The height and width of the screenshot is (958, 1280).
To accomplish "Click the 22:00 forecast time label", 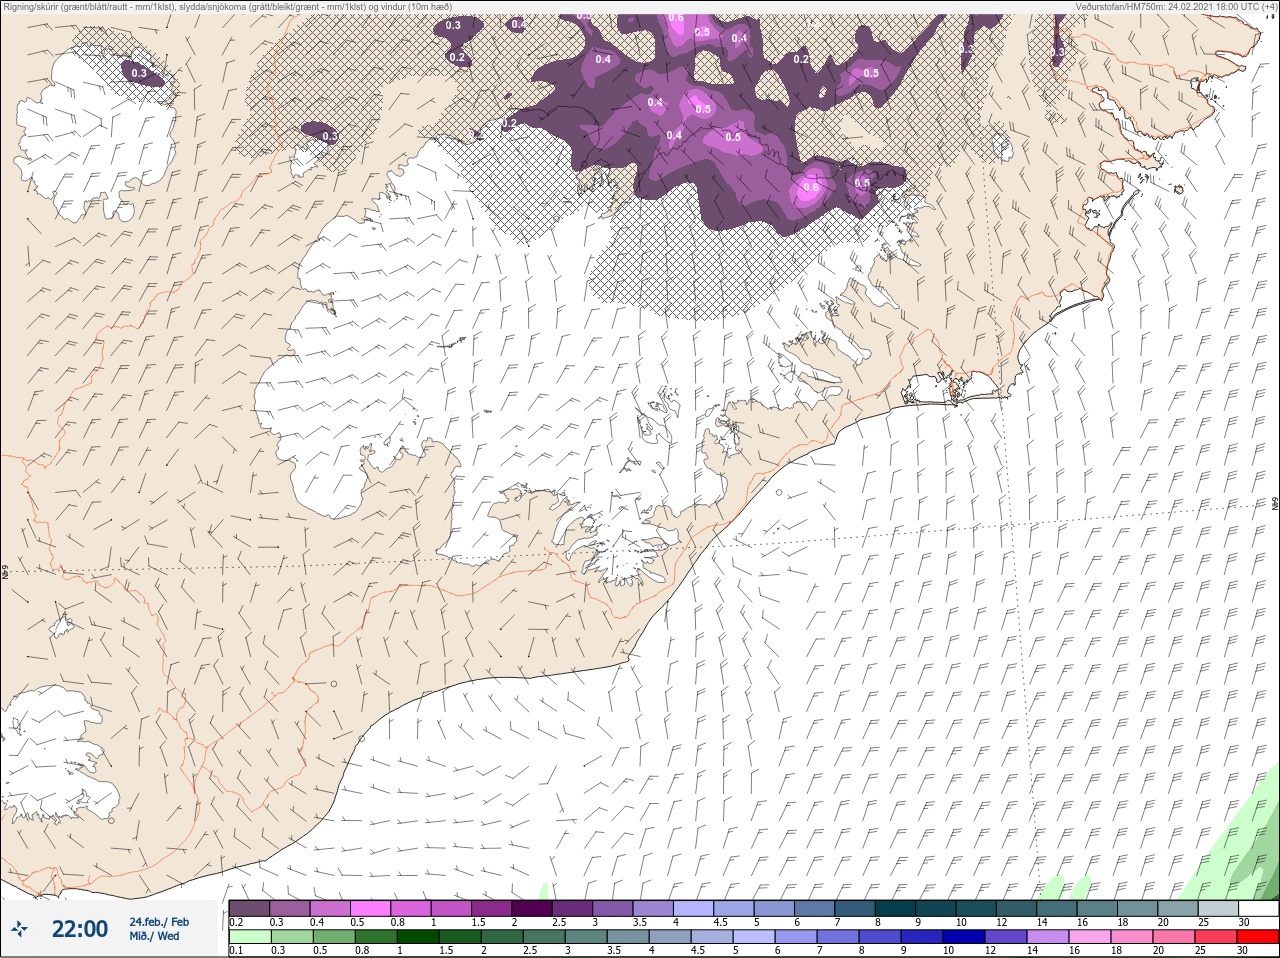I will tap(80, 929).
